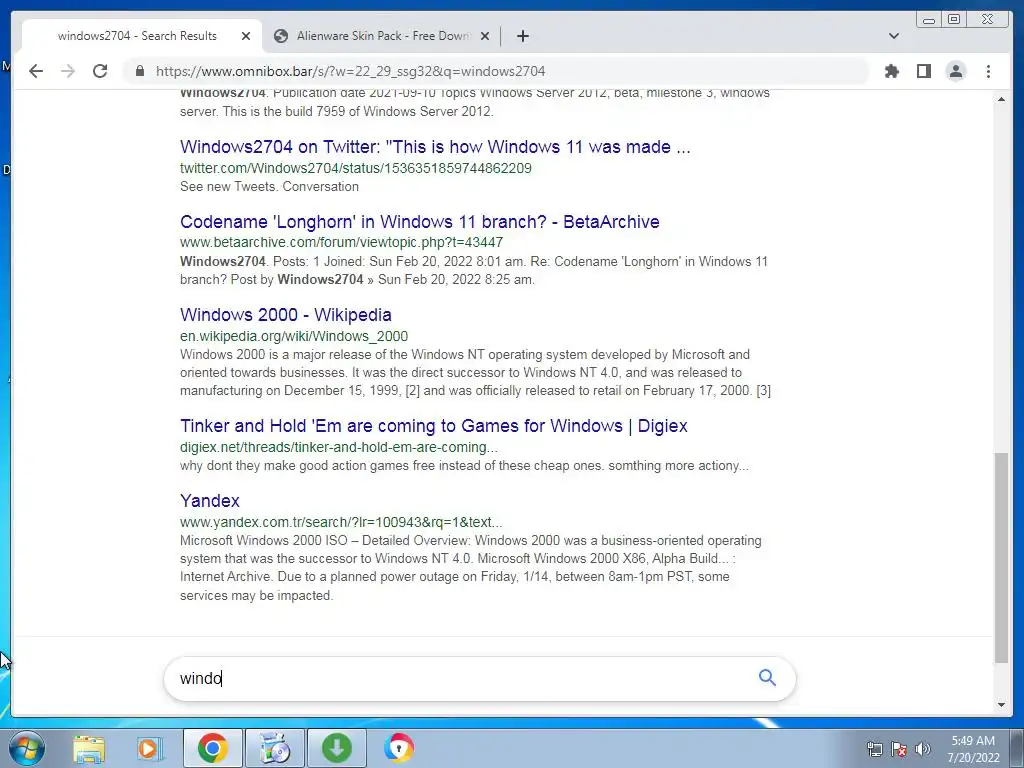Open the Yandex search result
This screenshot has height=768, width=1024.
click(210, 501)
